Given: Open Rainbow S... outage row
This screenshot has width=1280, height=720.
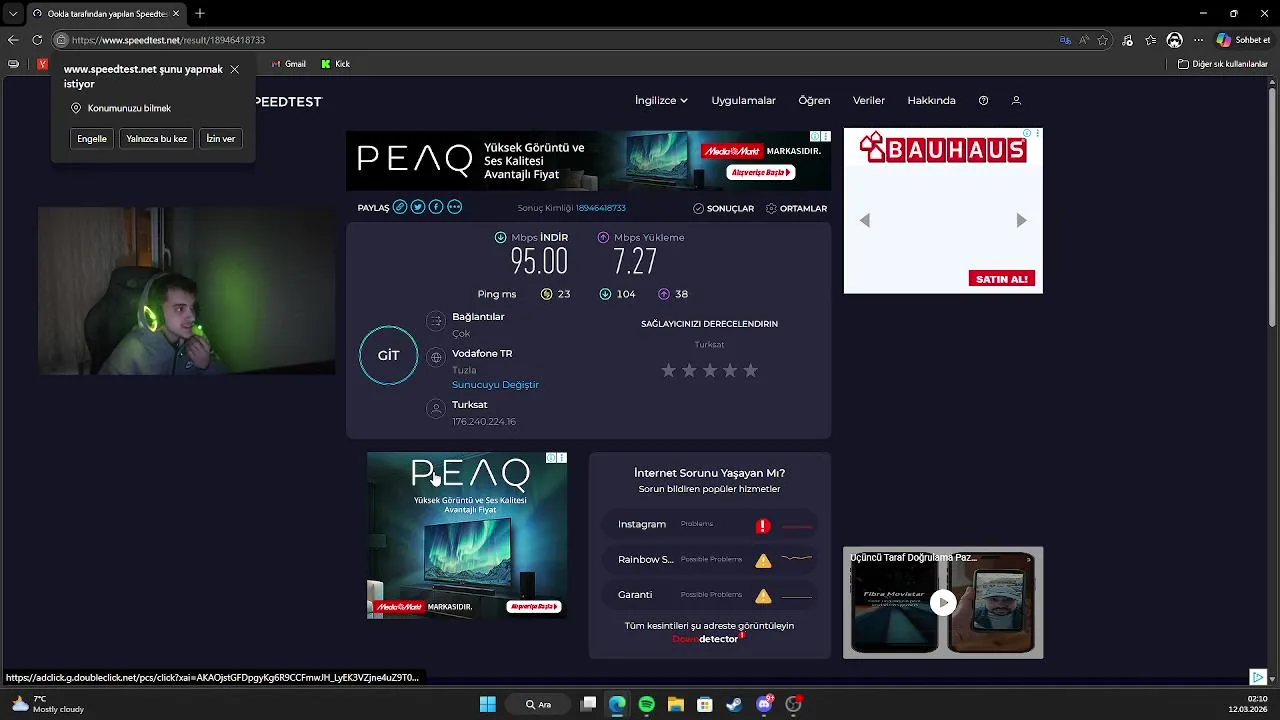Looking at the screenshot, I should point(710,560).
